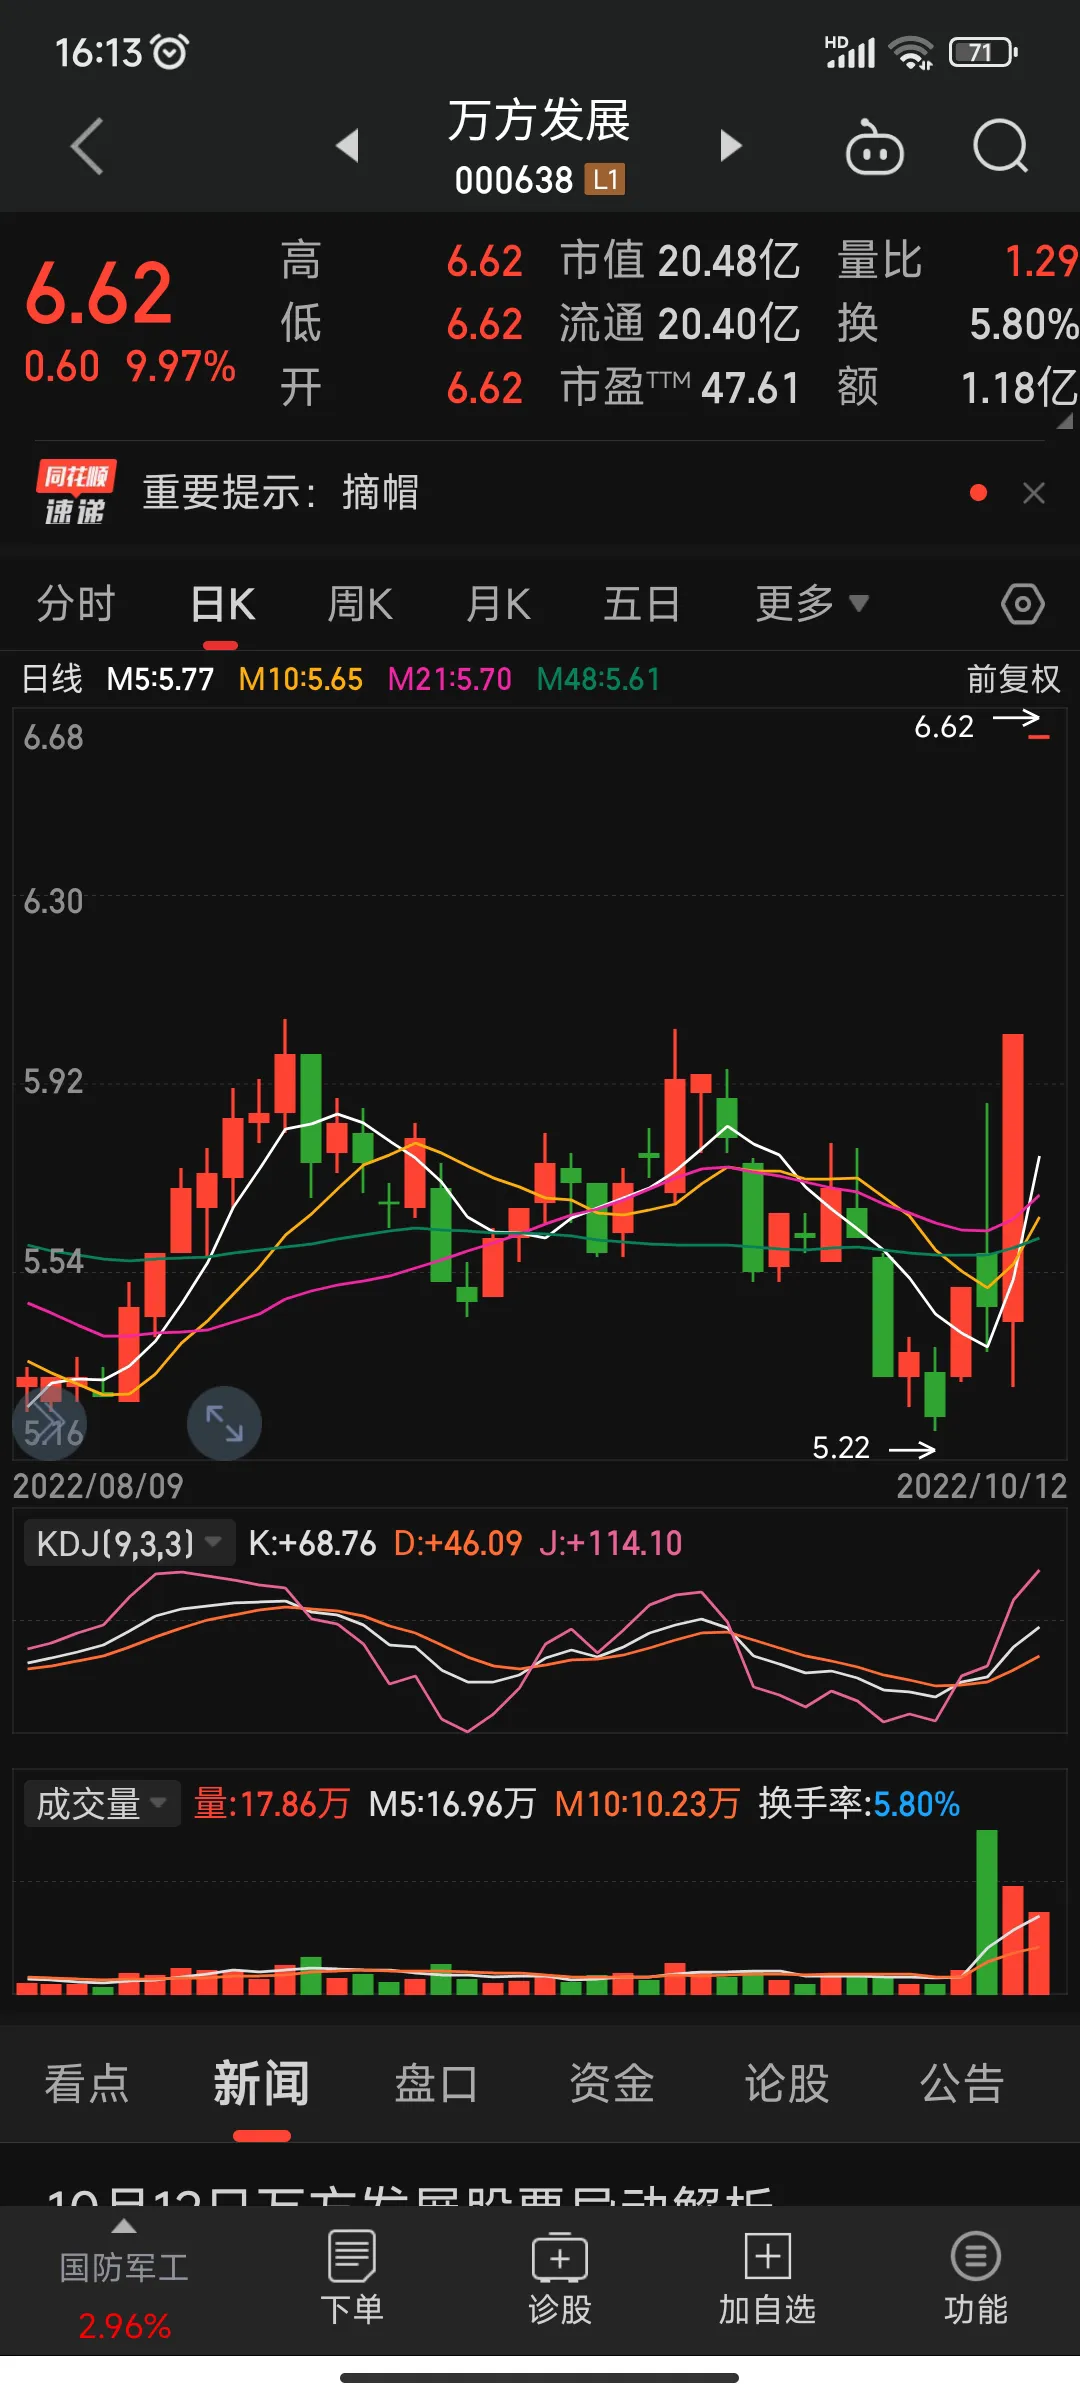The width and height of the screenshot is (1080, 2400).
Task: Tap the 额 1.18亿 turnover value
Action: (957, 387)
